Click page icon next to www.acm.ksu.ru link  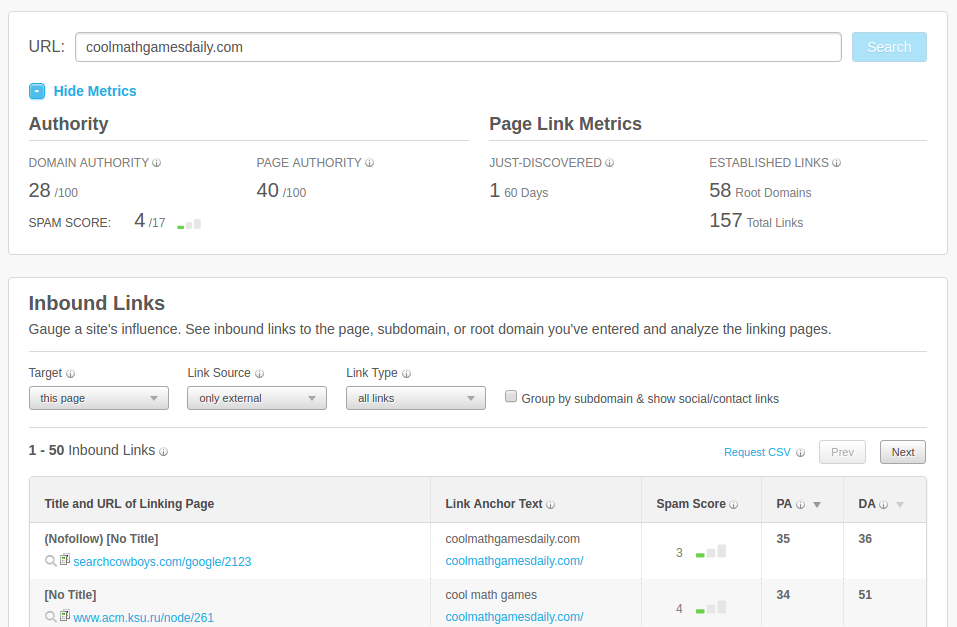[65, 615]
